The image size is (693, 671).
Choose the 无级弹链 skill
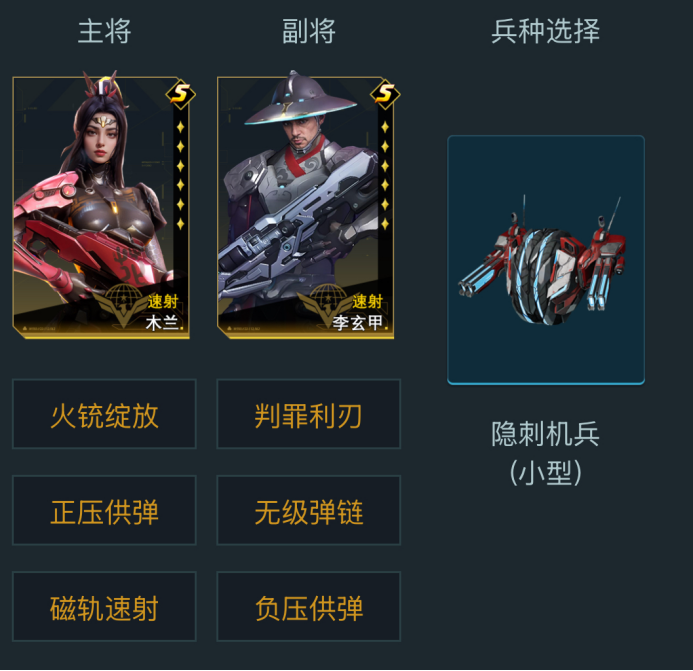[308, 511]
